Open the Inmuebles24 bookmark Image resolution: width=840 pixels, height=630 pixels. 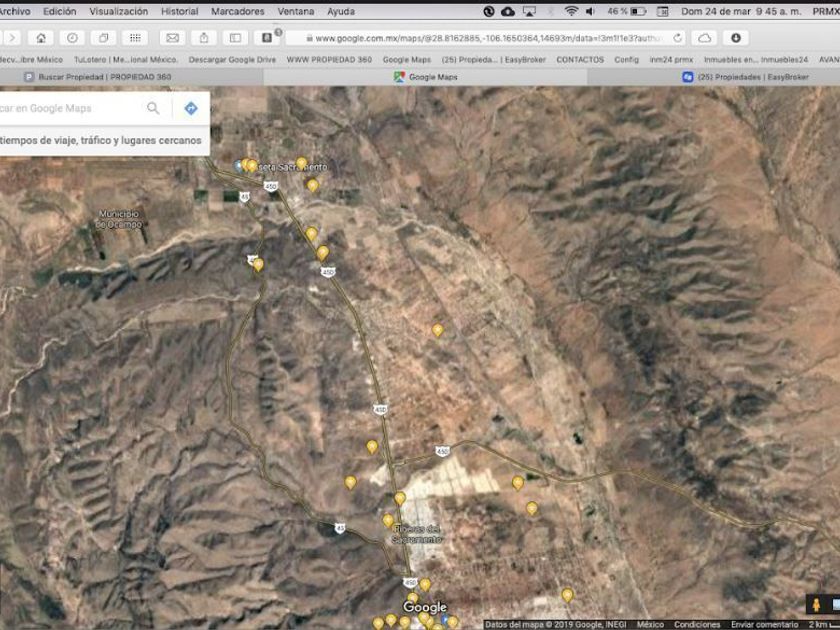tap(755, 59)
